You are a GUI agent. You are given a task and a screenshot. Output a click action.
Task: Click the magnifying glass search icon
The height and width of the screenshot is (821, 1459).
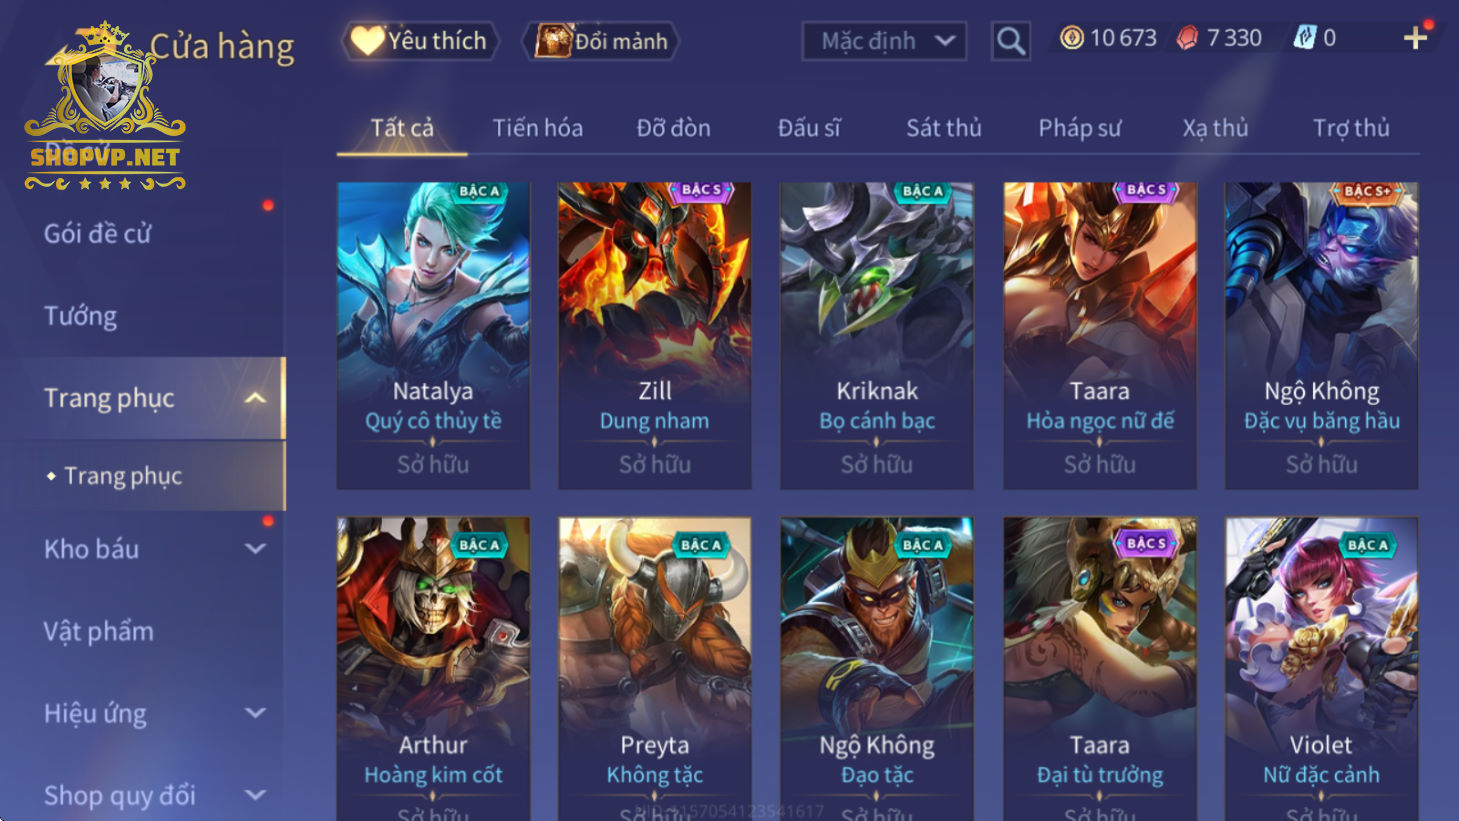pos(1010,41)
